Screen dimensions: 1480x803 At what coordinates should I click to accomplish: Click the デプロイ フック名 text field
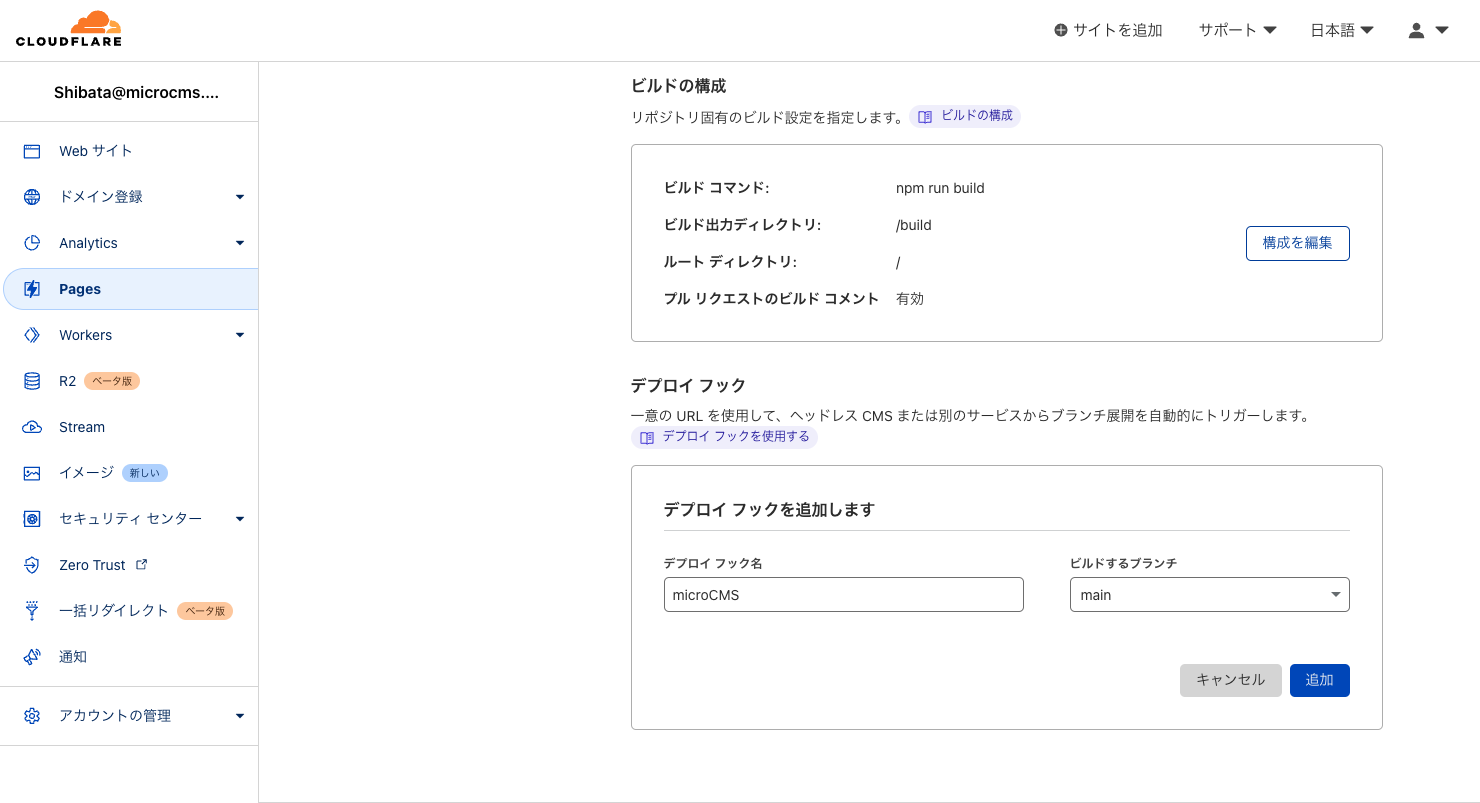click(x=843, y=595)
